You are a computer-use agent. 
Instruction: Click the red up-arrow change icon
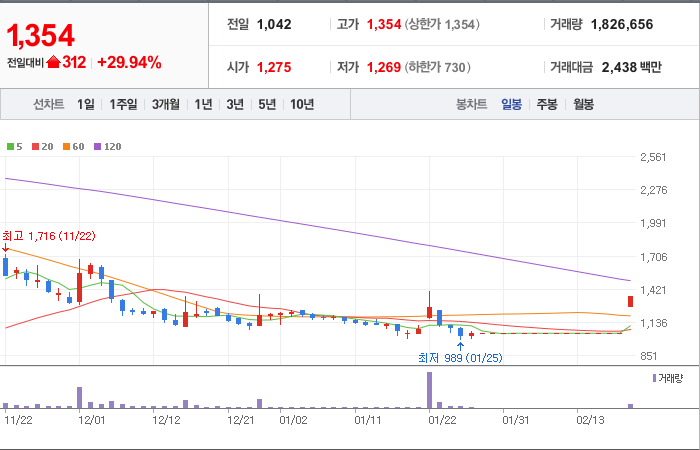coord(53,62)
